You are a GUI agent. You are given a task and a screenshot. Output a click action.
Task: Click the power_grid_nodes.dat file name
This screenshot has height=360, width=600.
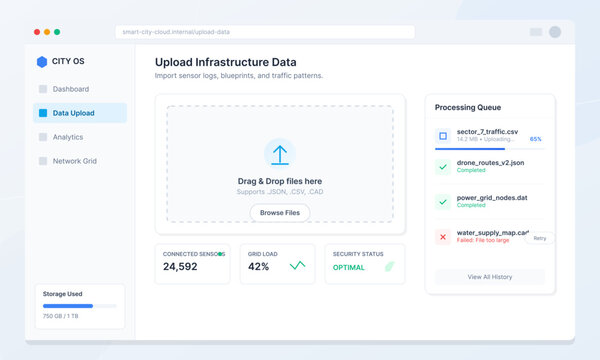[x=492, y=198]
